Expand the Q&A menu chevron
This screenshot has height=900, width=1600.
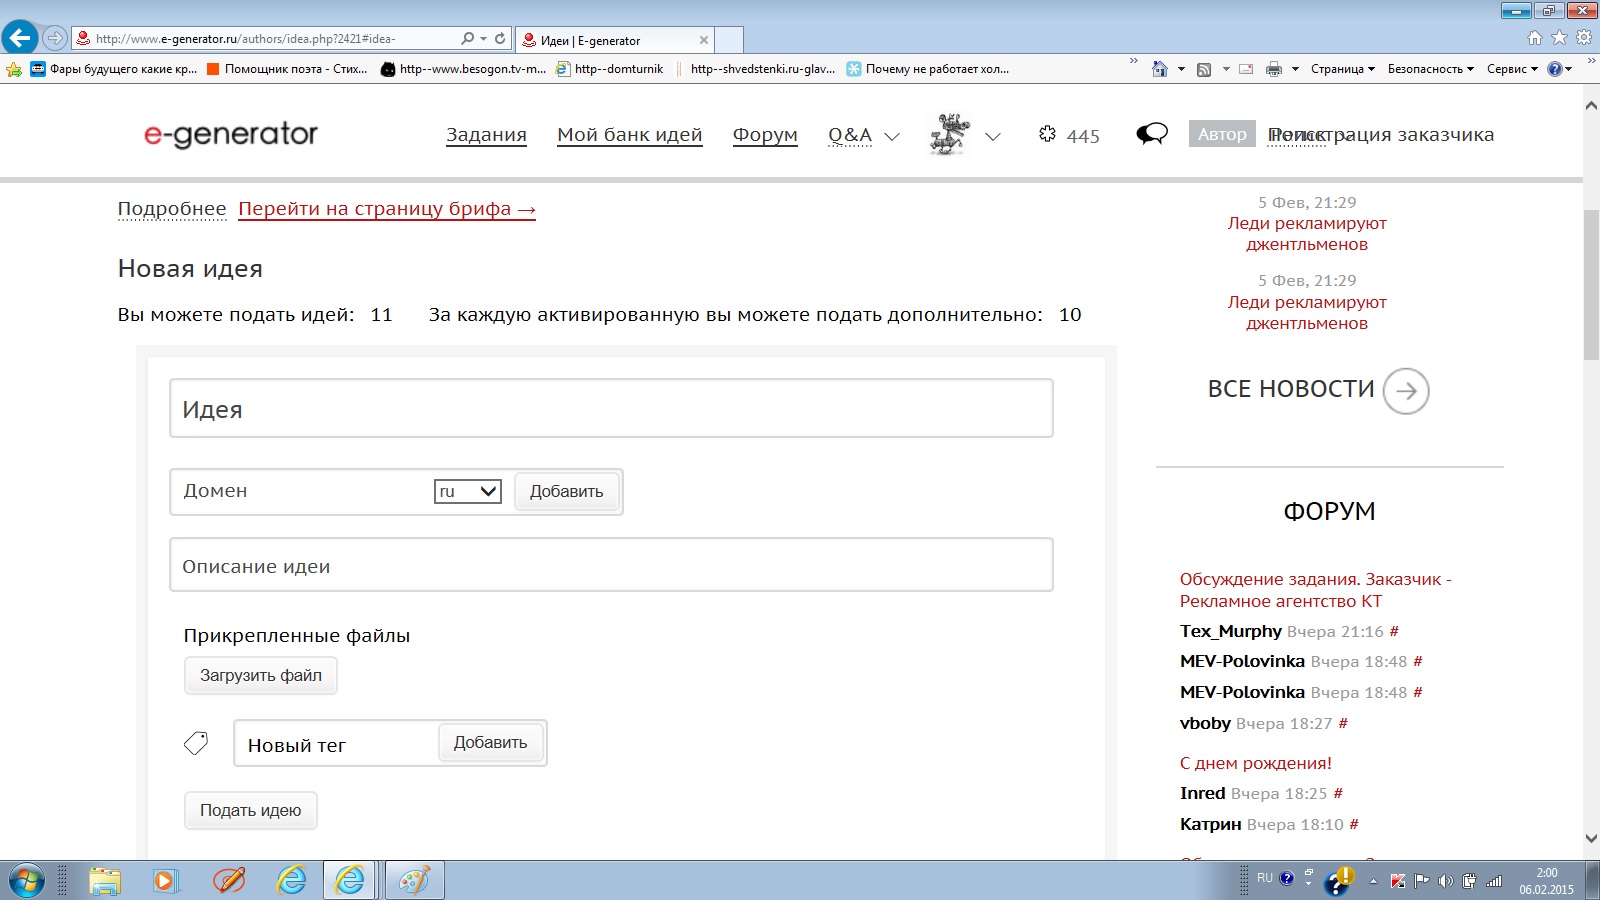tap(892, 137)
